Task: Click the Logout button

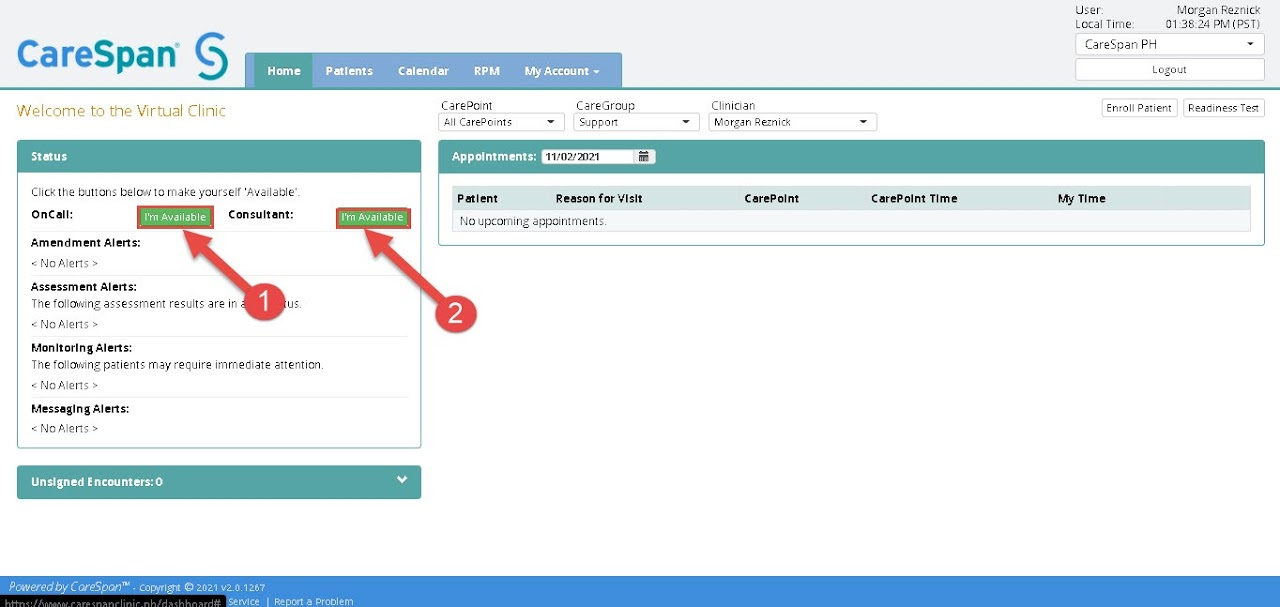Action: click(1169, 70)
